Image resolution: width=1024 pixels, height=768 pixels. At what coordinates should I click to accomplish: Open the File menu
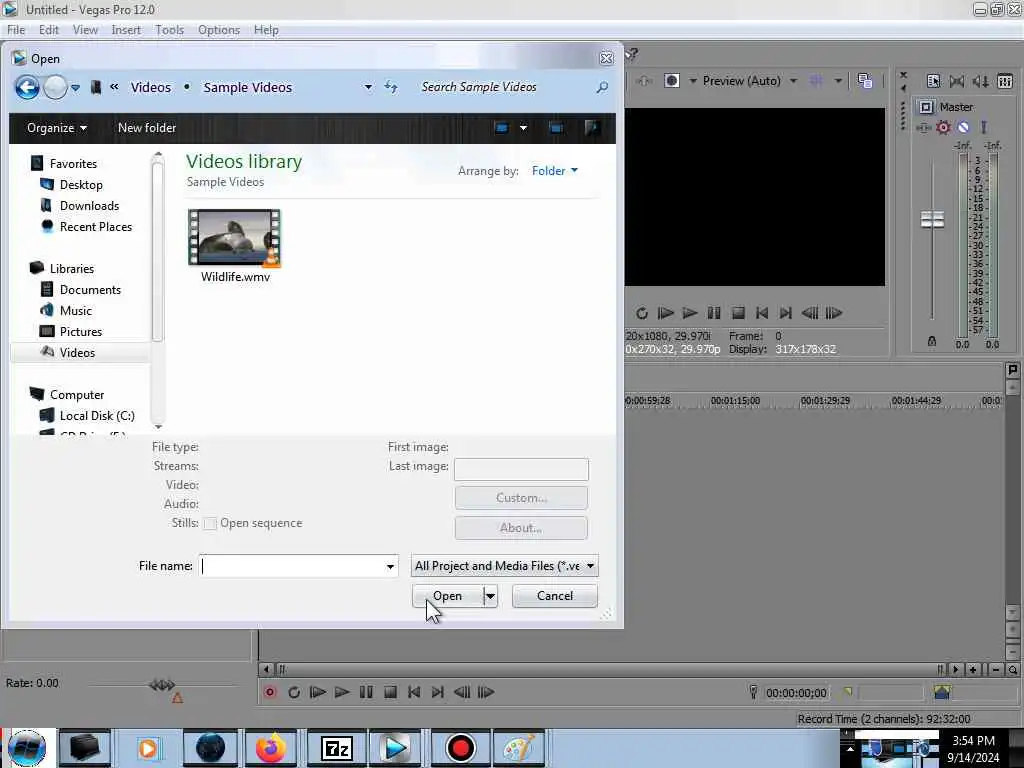coord(16,30)
